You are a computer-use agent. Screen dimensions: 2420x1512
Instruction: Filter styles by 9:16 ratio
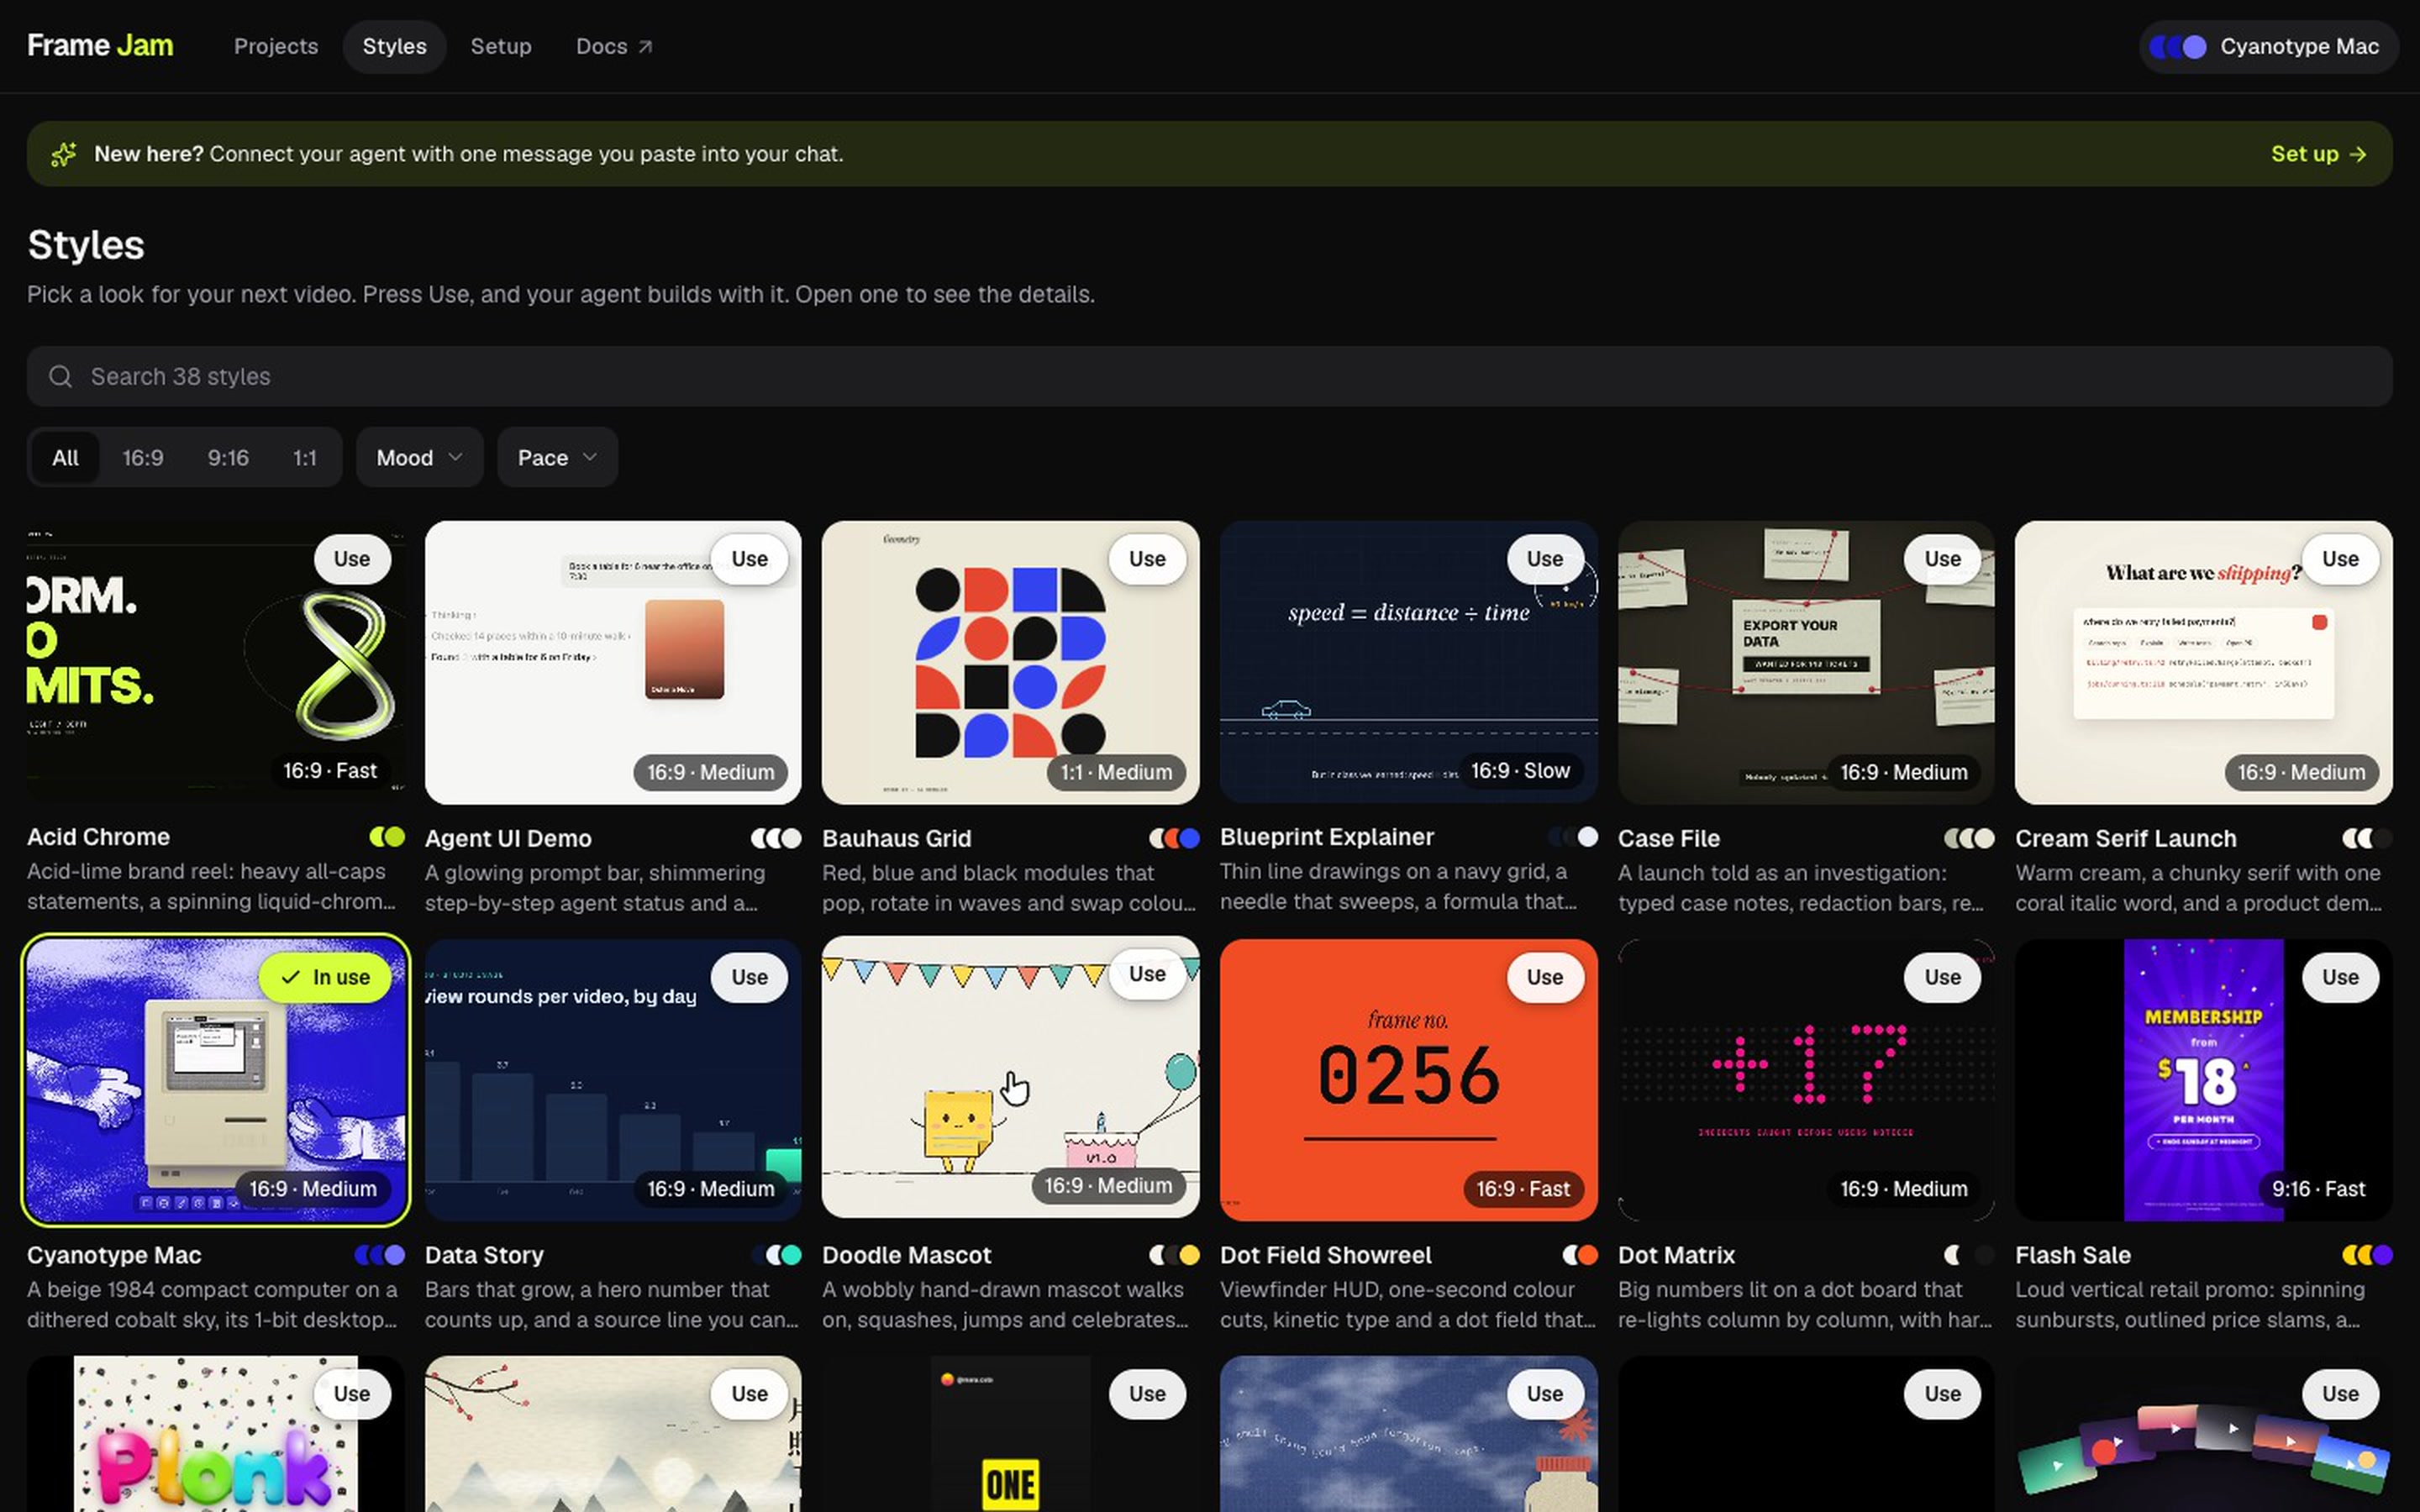pos(228,458)
